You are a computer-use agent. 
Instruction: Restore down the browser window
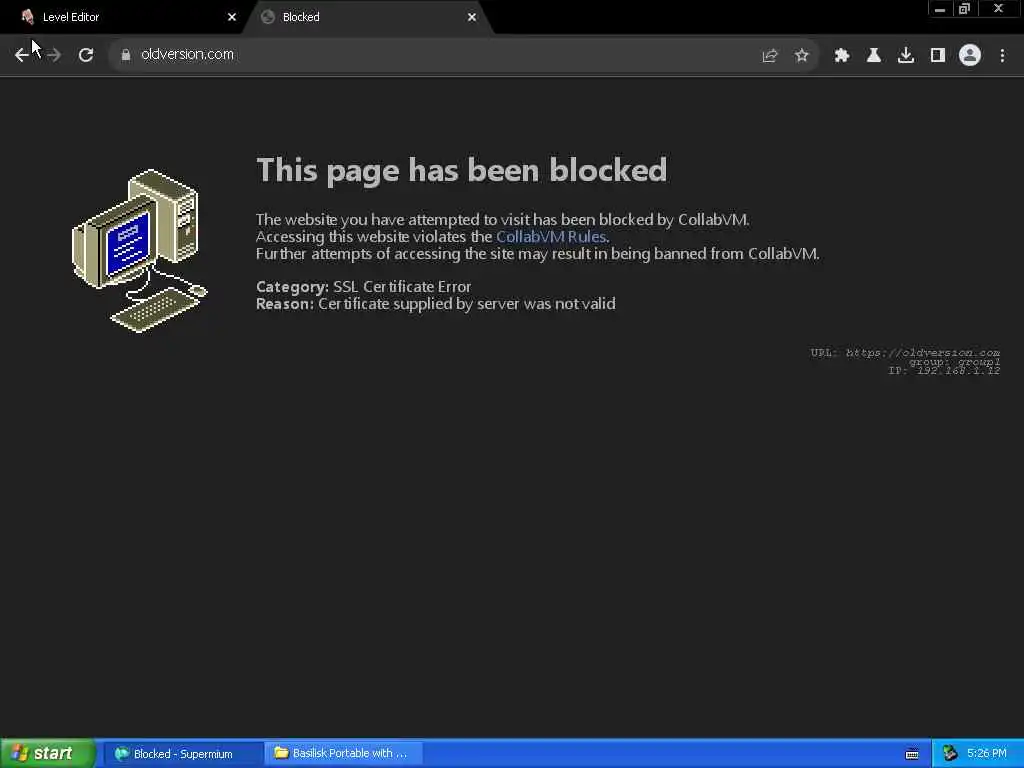965,9
